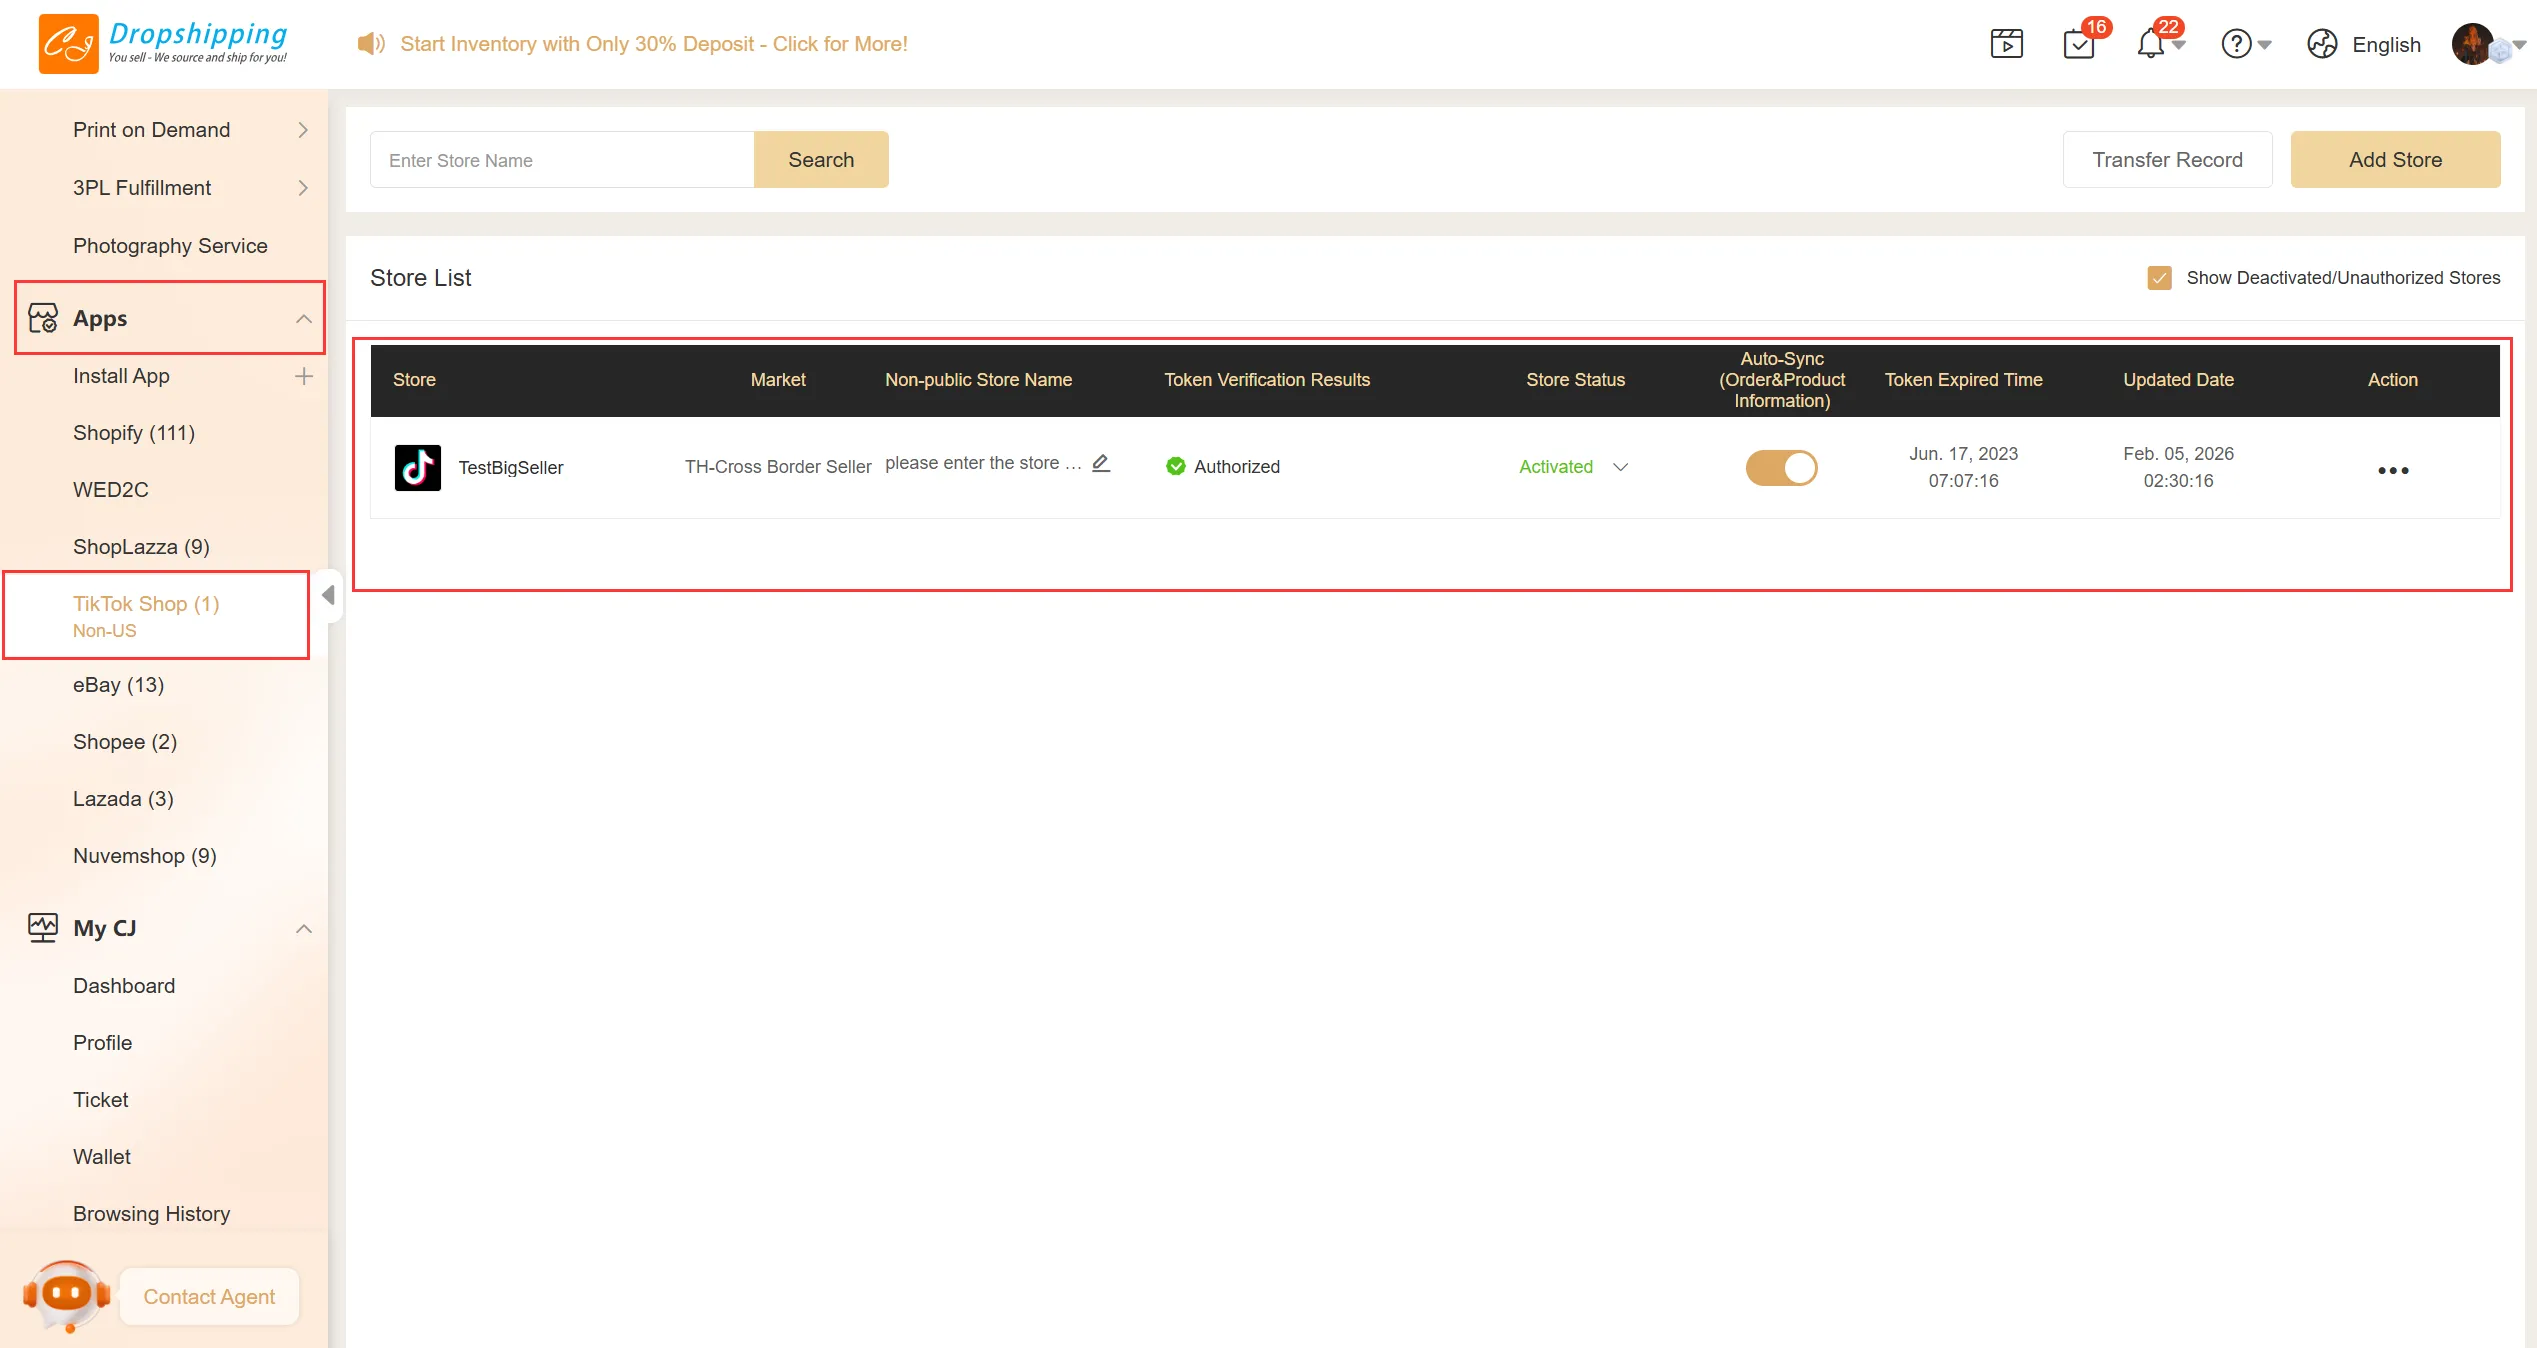Viewport: 2537px width, 1348px height.
Task: Collapse the sidebar with the arrow handle
Action: (328, 596)
